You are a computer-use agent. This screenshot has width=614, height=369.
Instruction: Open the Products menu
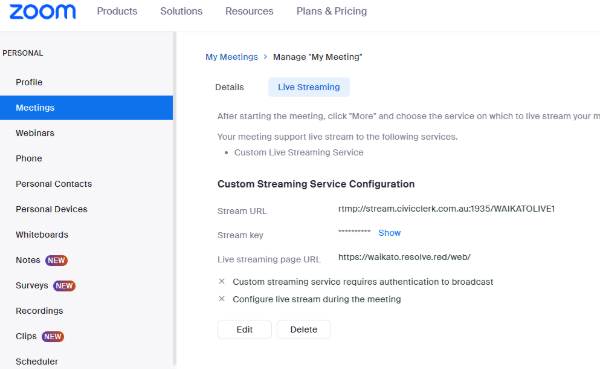117,11
